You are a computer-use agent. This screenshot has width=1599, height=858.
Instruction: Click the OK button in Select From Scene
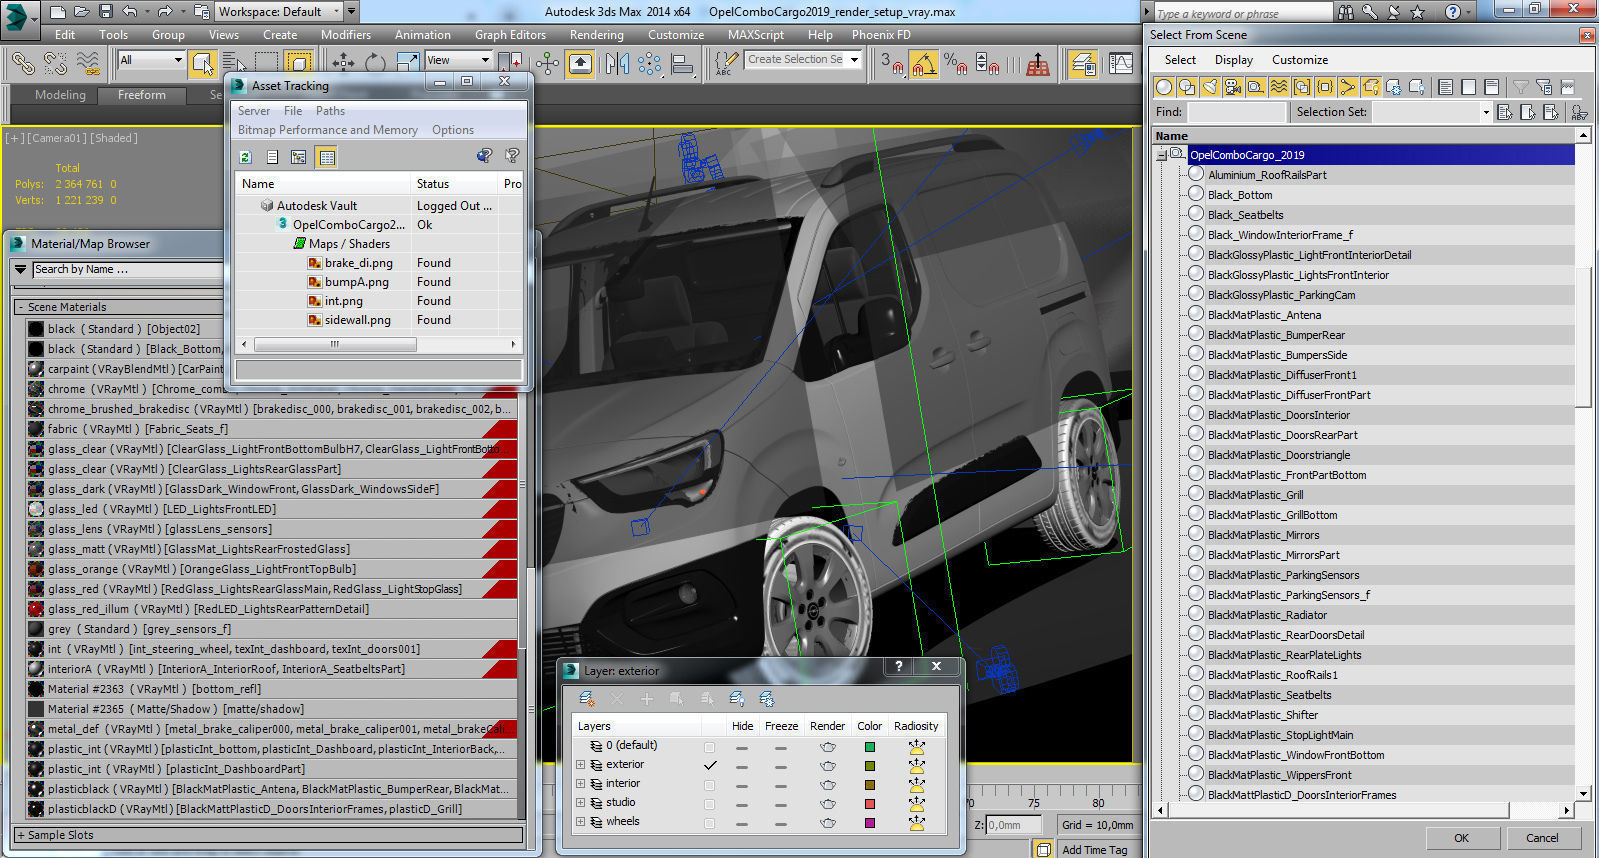[1461, 838]
